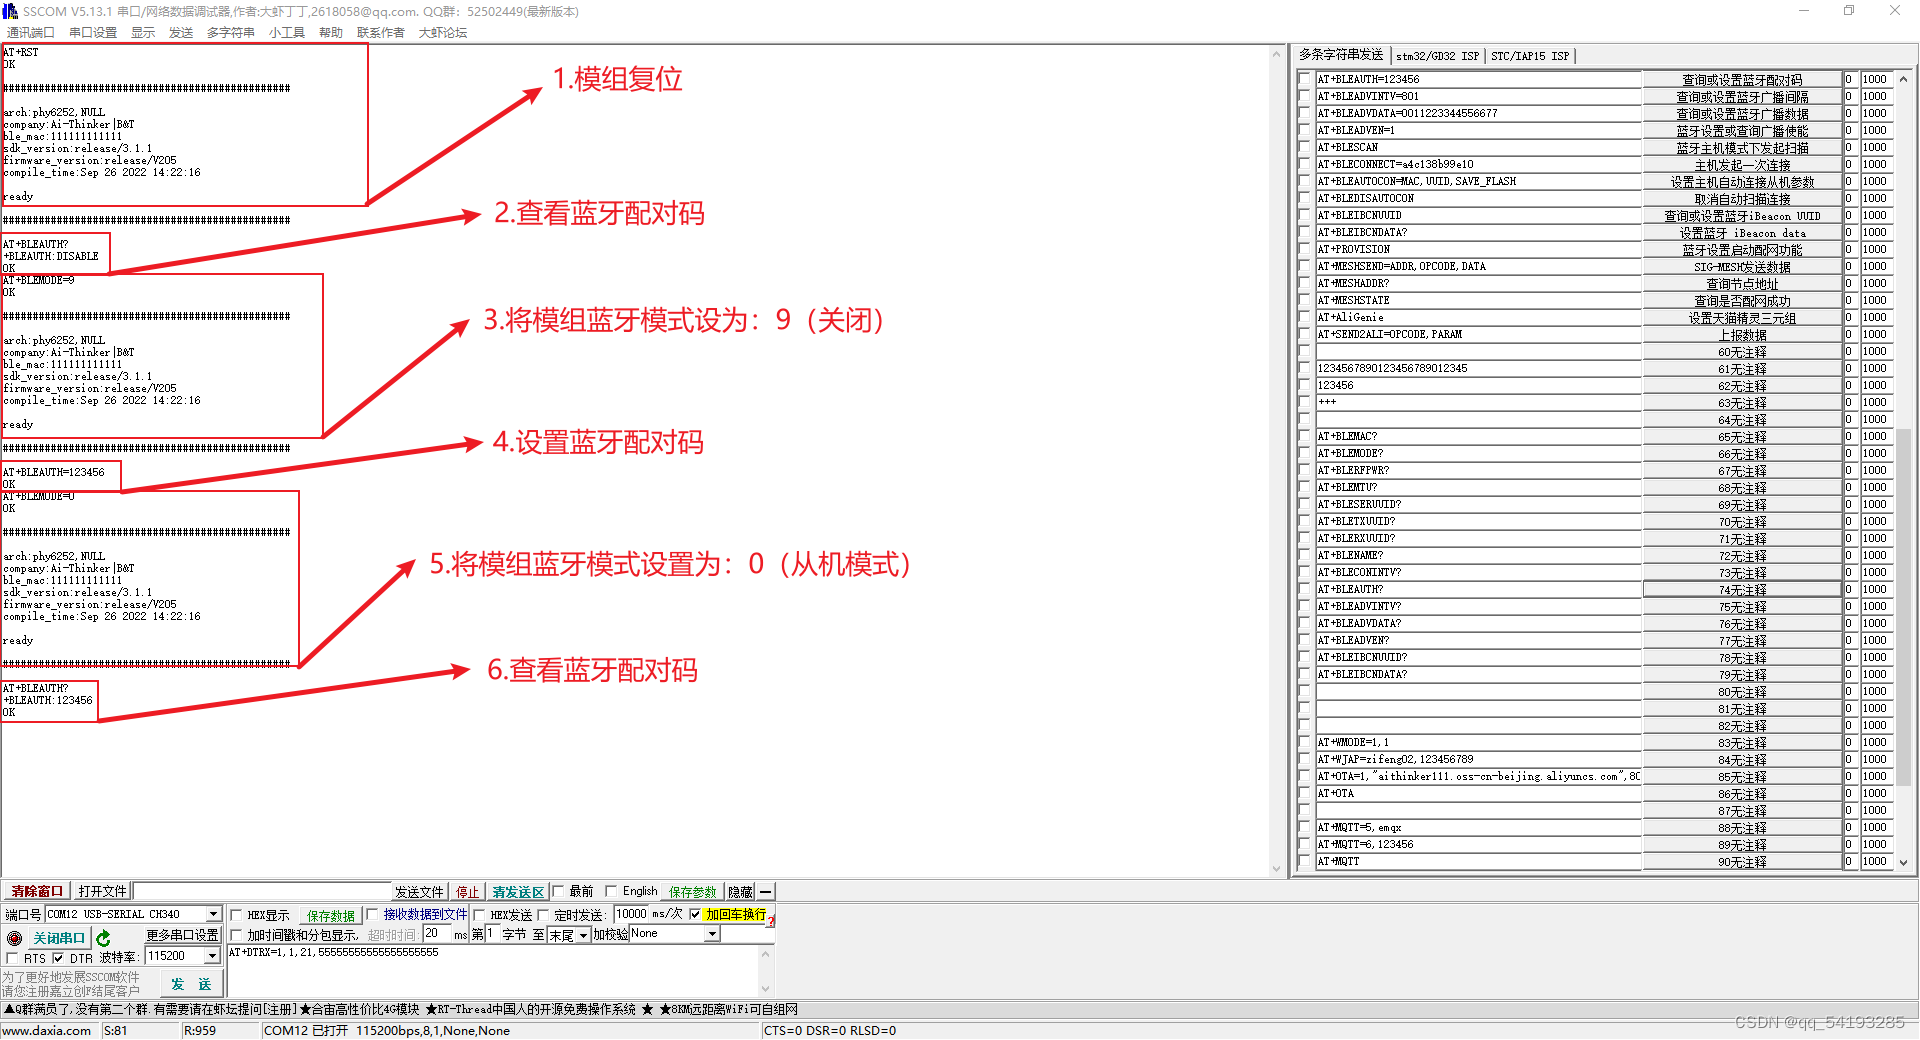Viewport: 1920px width, 1040px height.
Task: Open the 小工具 menu
Action: [287, 33]
